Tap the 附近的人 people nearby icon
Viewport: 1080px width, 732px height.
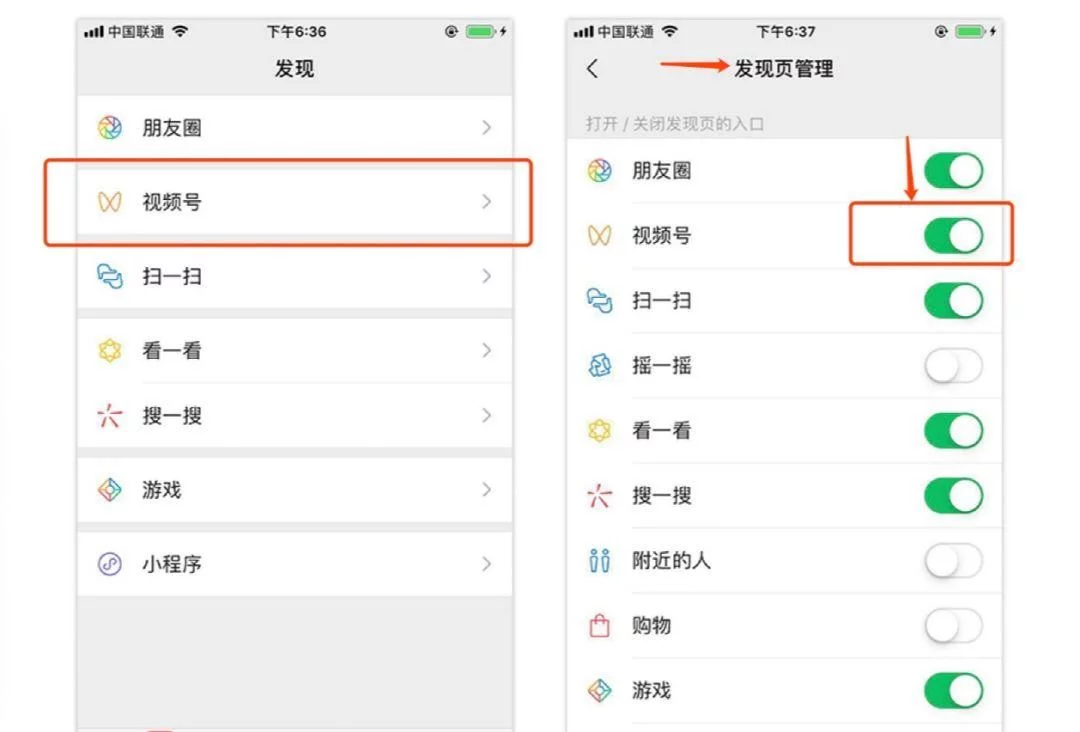point(599,561)
